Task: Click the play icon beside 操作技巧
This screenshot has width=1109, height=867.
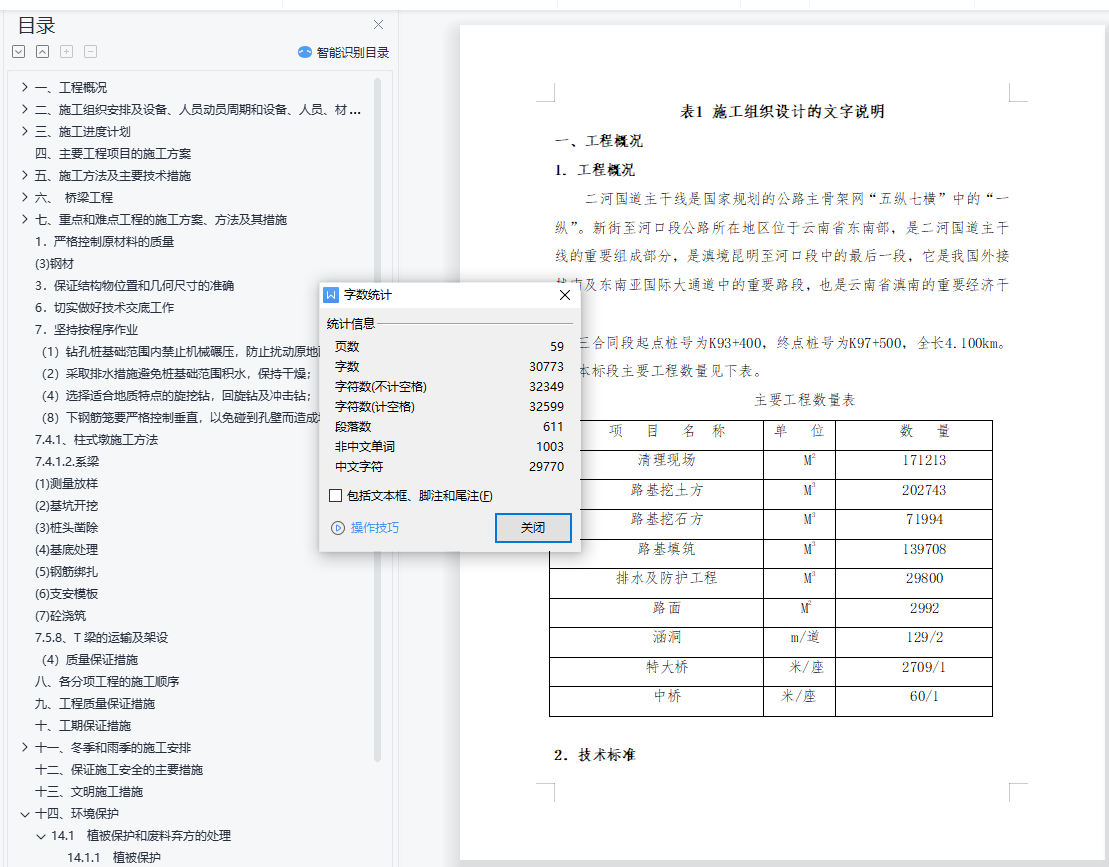Action: [338, 528]
